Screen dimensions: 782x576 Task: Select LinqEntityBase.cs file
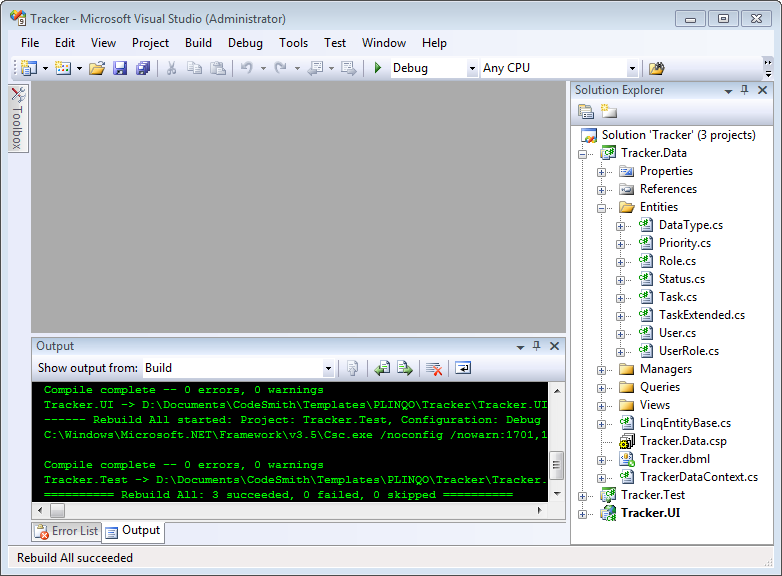click(x=685, y=423)
